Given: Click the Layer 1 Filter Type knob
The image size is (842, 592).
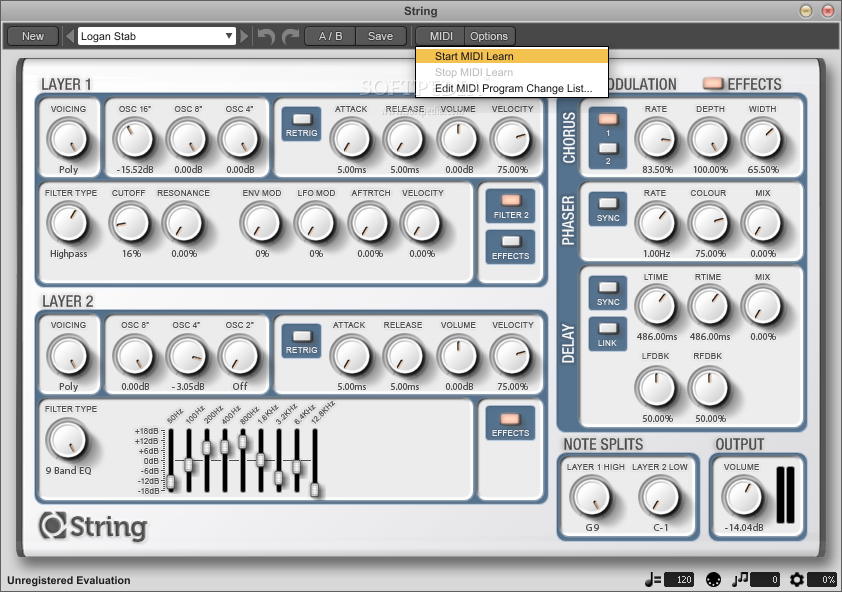Looking at the screenshot, I should pyautogui.click(x=68, y=223).
